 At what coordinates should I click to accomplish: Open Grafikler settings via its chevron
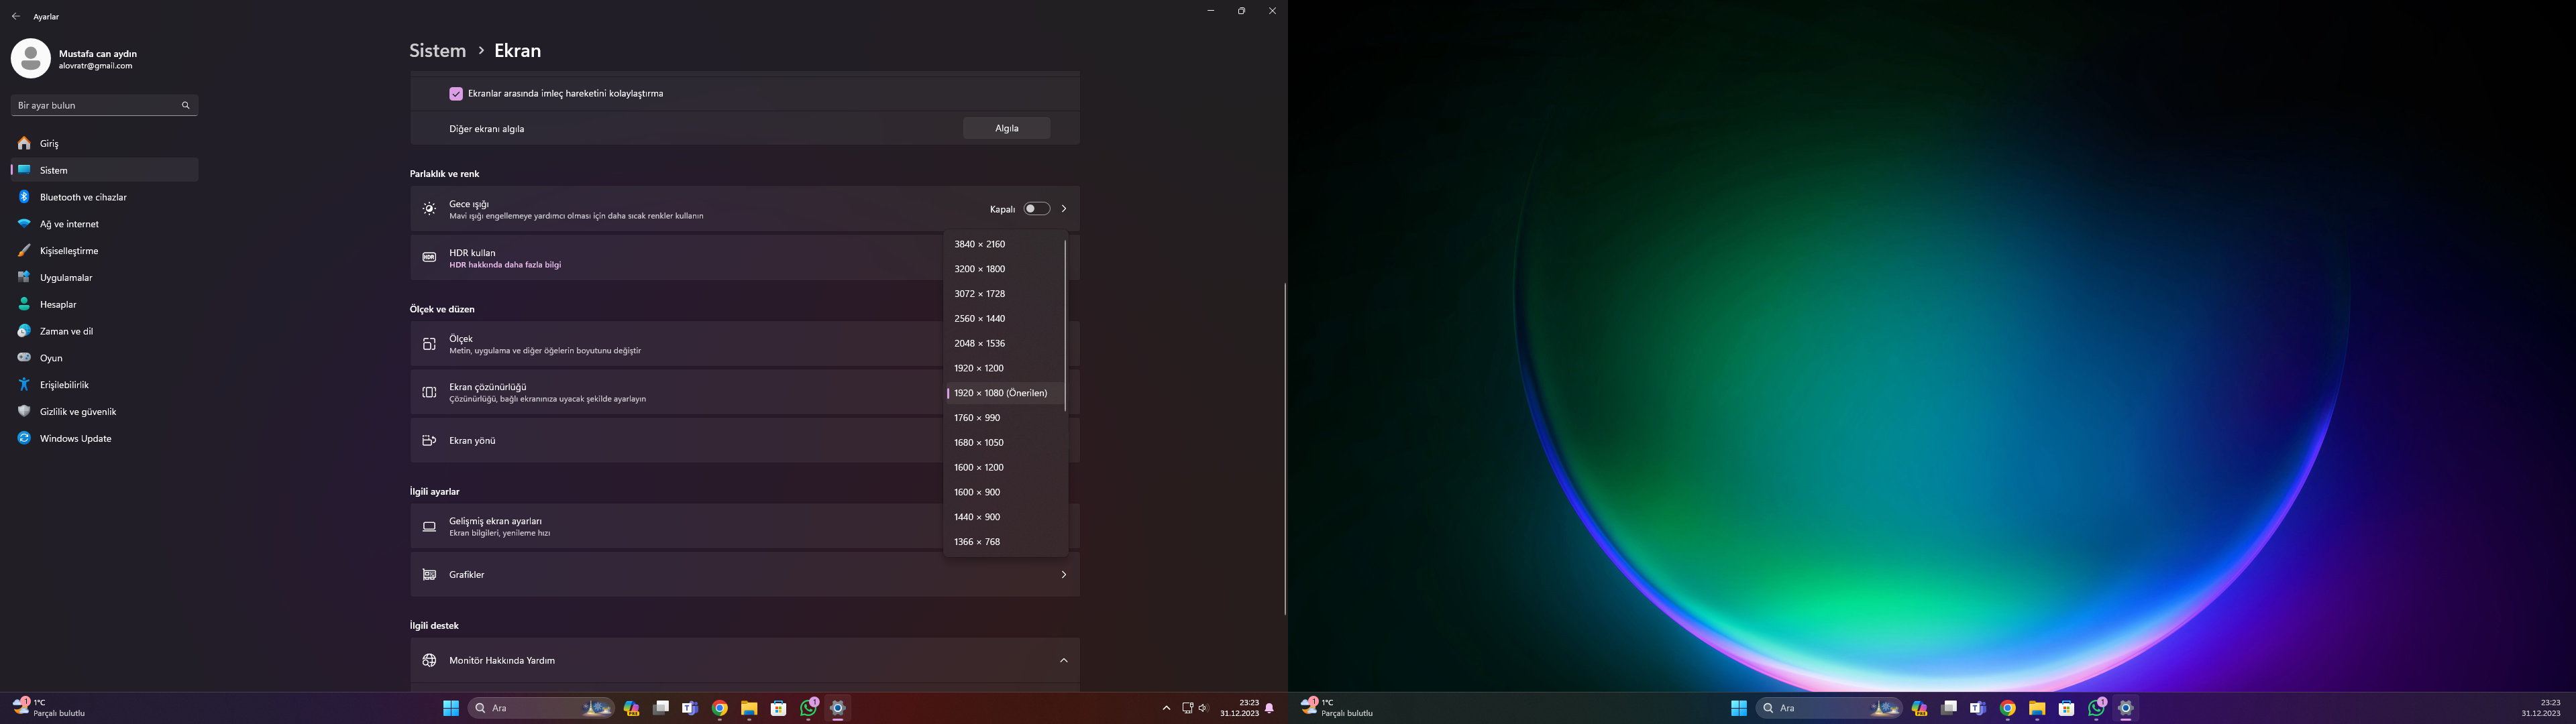(1064, 575)
